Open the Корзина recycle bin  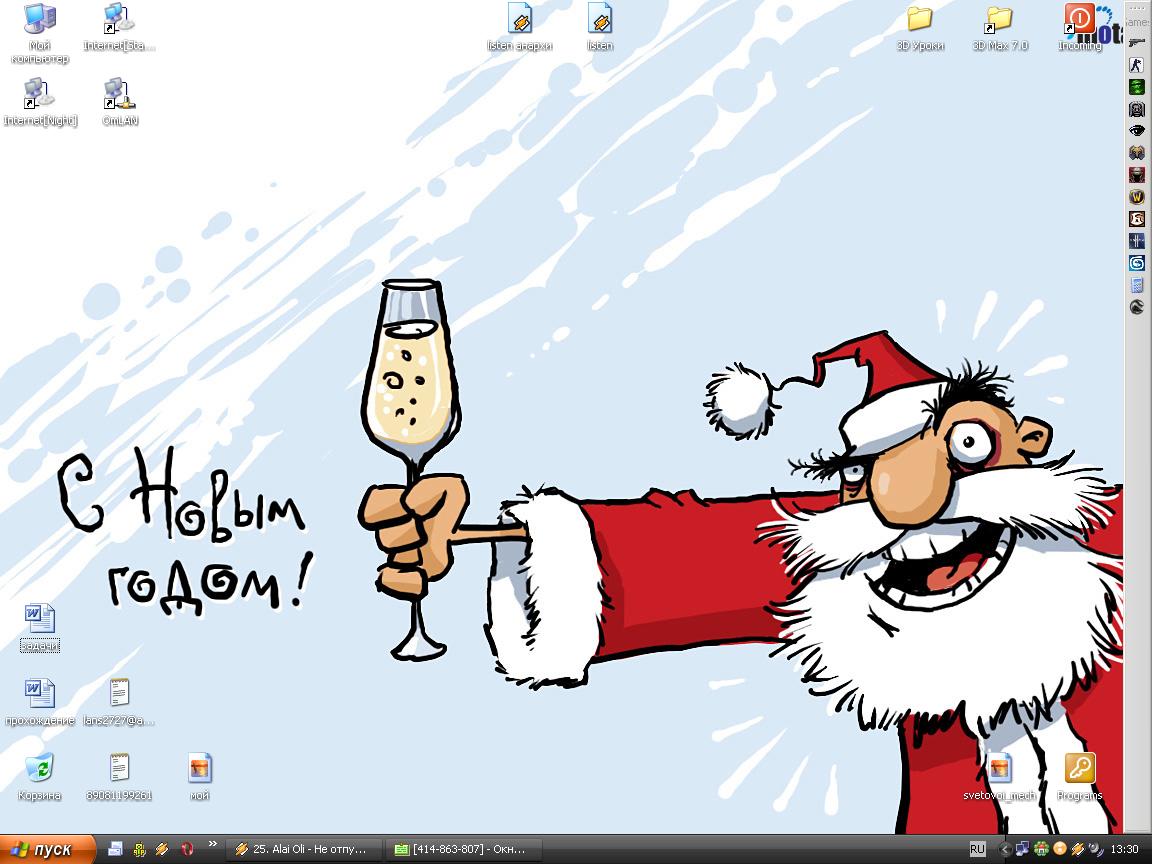coord(40,777)
